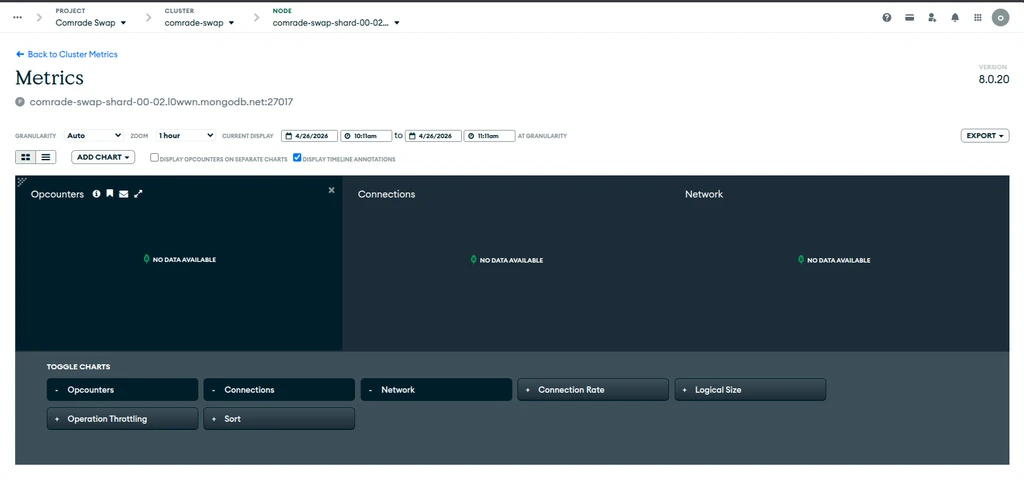The image size is (1024, 486).
Task: Open the notifications bell
Action: [955, 18]
